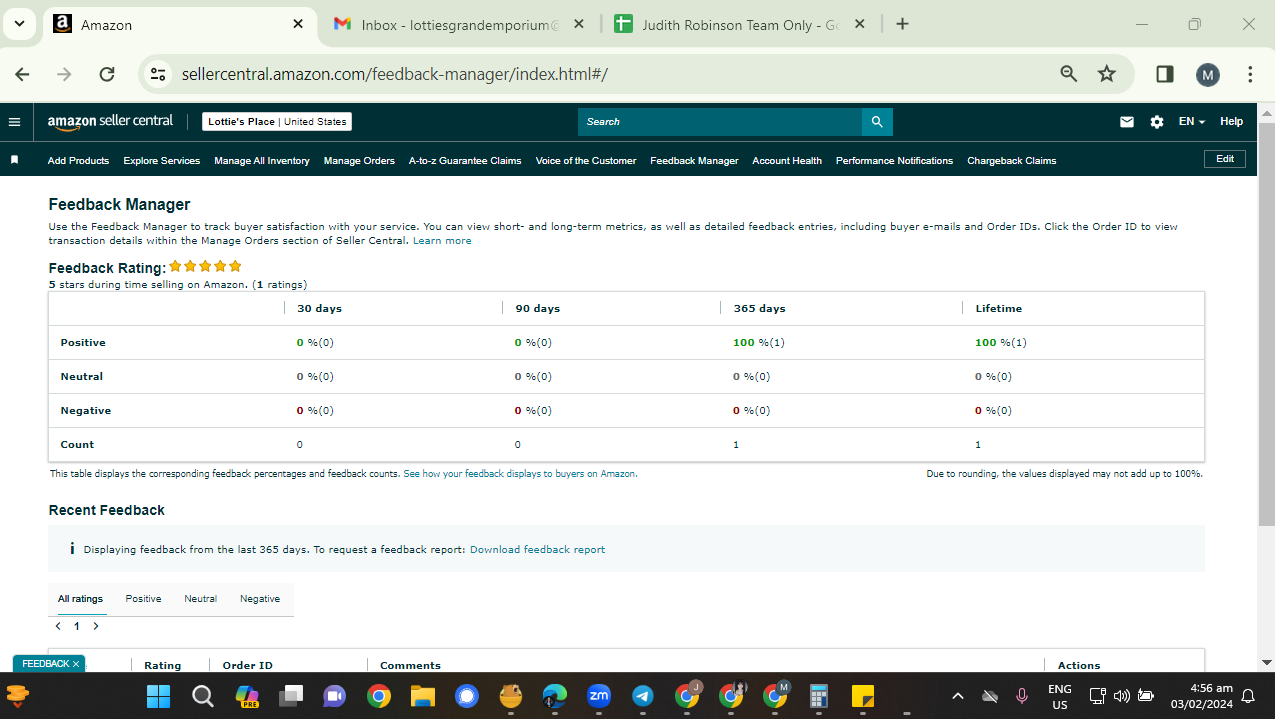The image size is (1275, 719).
Task: Open Add Products in navigation bar
Action: (78, 161)
